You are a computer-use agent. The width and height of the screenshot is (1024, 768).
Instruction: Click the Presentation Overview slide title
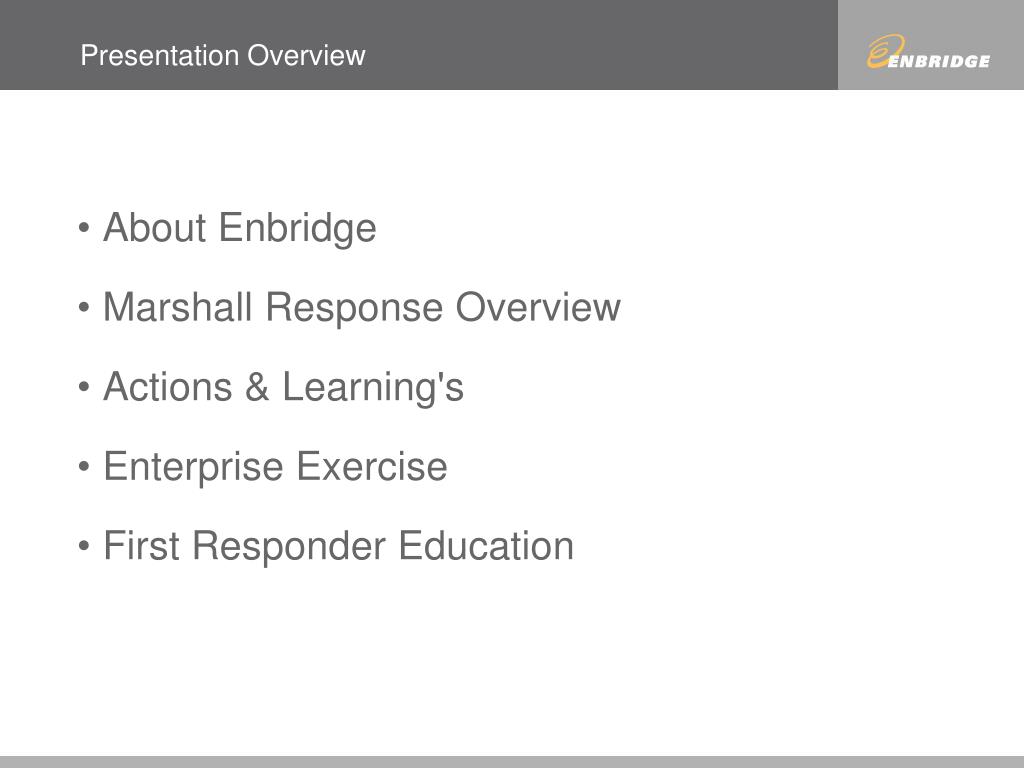click(223, 56)
